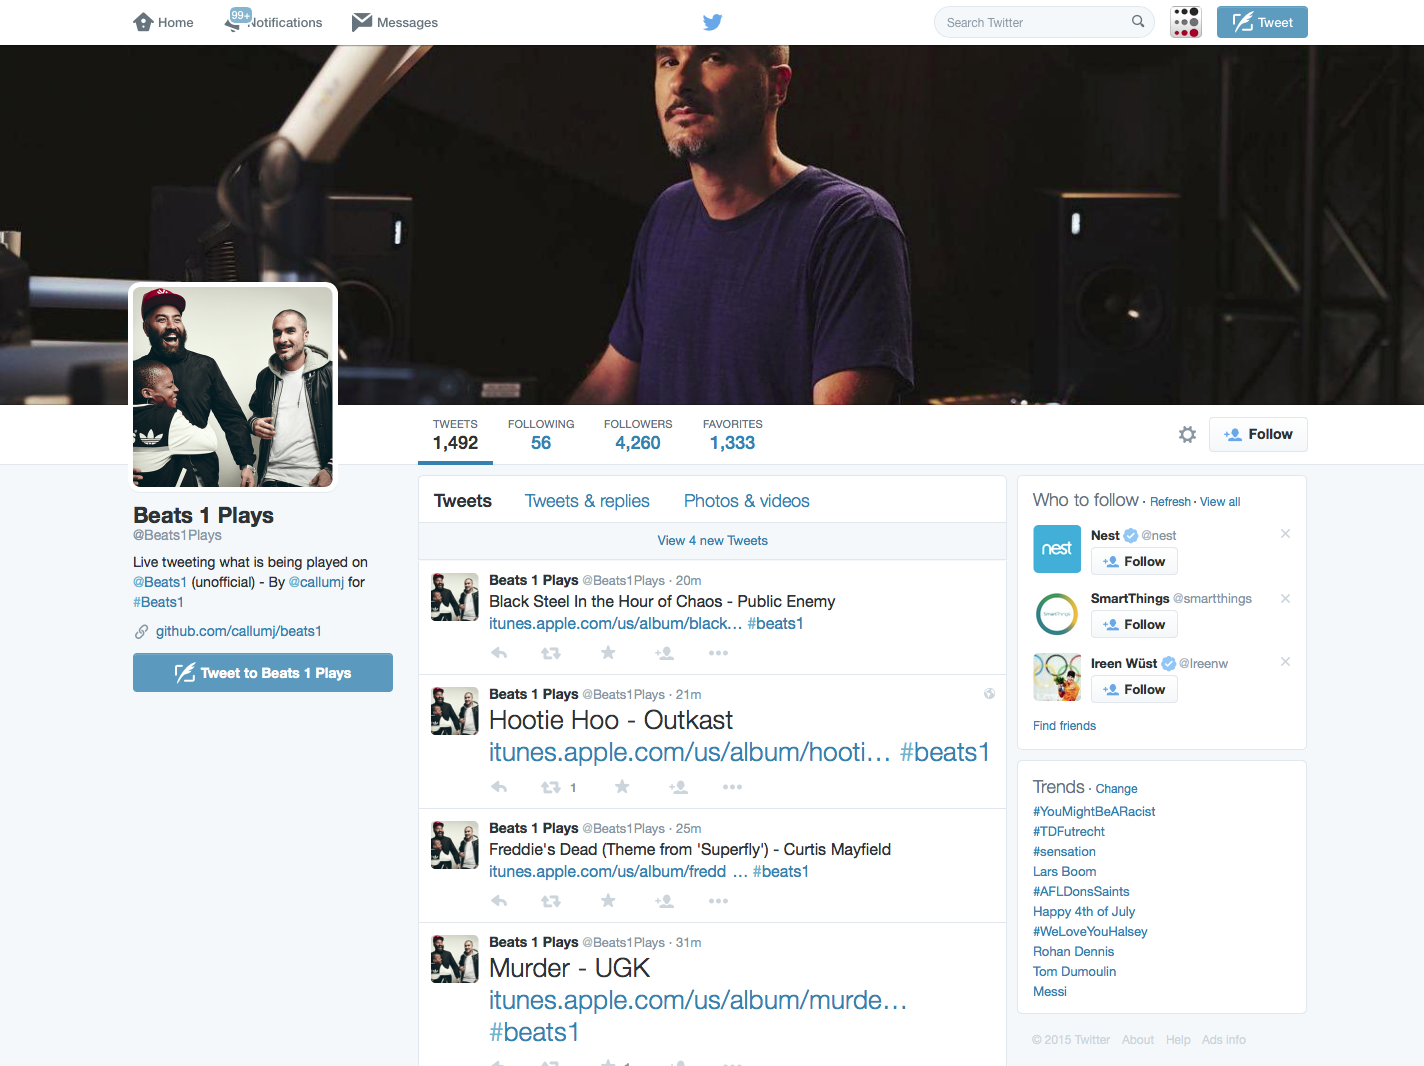The image size is (1424, 1066).
Task: Open the Murder - UGK iTunes link
Action: pos(698,1000)
